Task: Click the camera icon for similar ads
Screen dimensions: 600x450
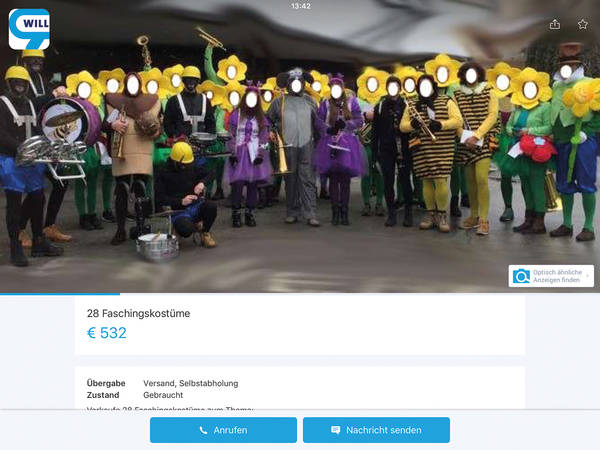Action: (521, 276)
